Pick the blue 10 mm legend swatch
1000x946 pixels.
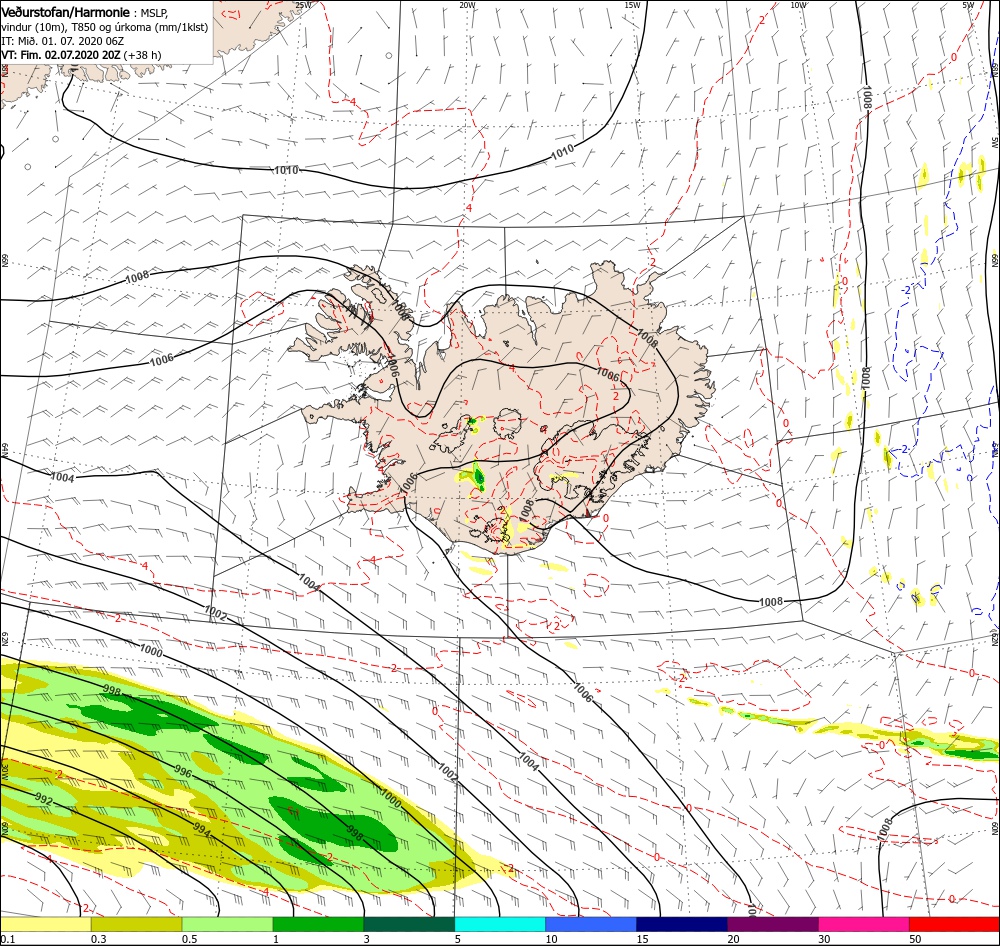(591, 924)
